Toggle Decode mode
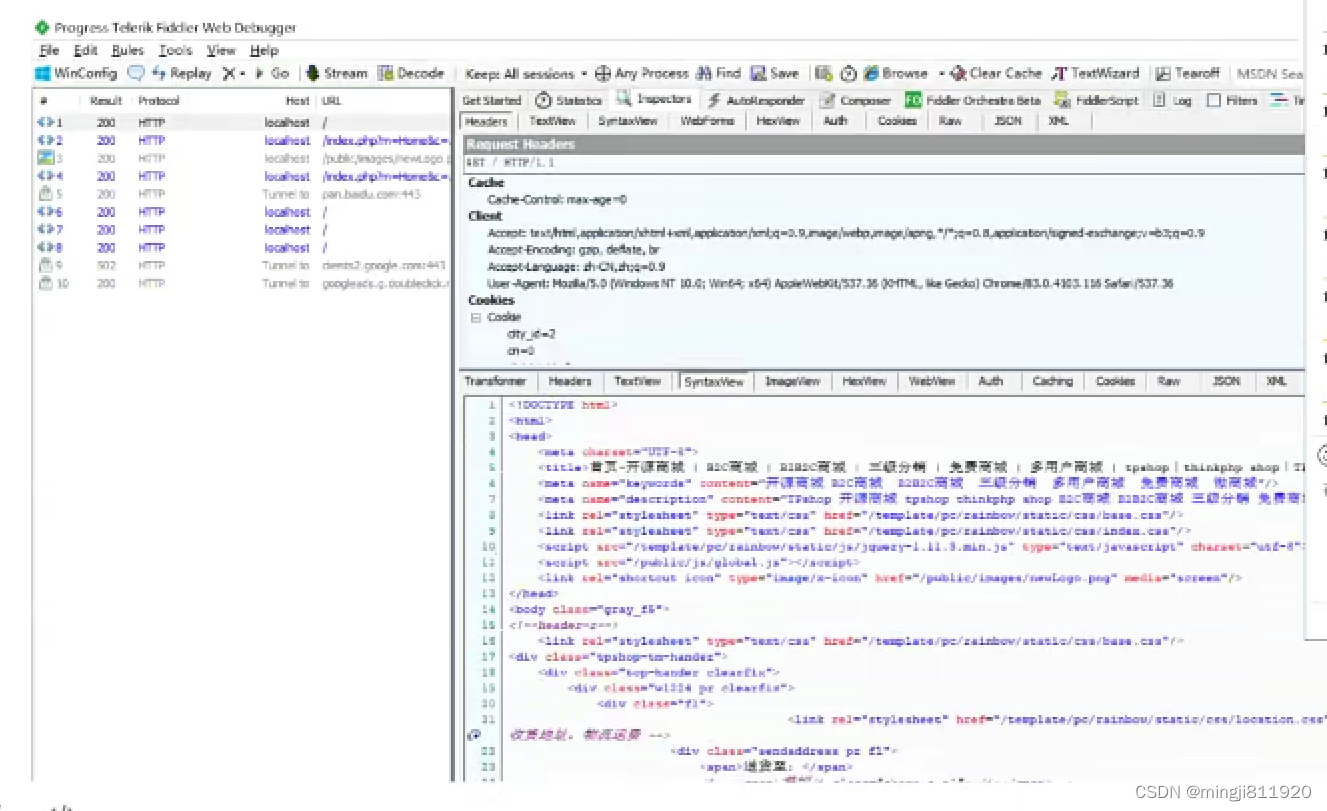The image size is (1327, 811). pos(411,73)
